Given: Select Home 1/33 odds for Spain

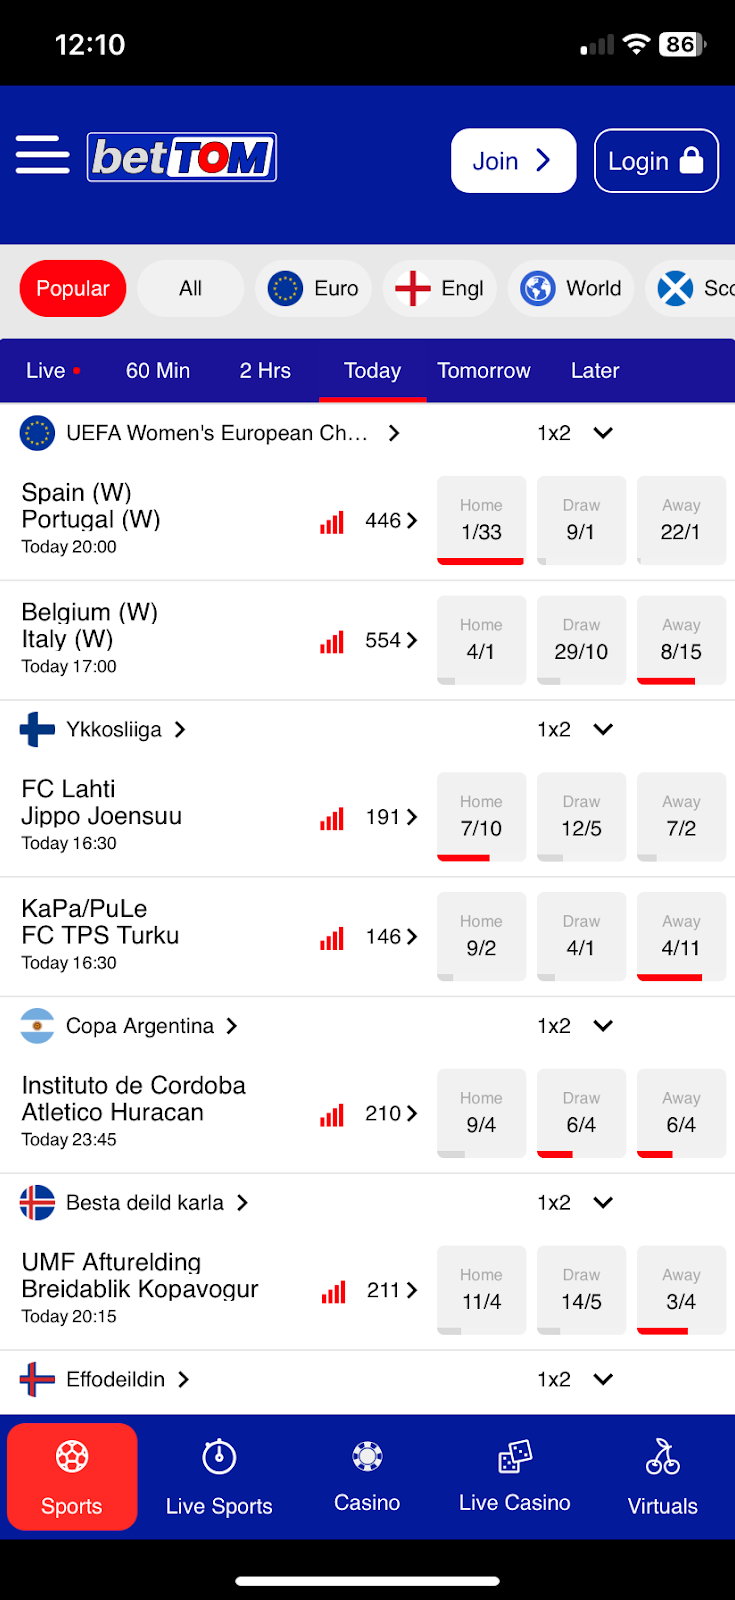Looking at the screenshot, I should pos(481,520).
